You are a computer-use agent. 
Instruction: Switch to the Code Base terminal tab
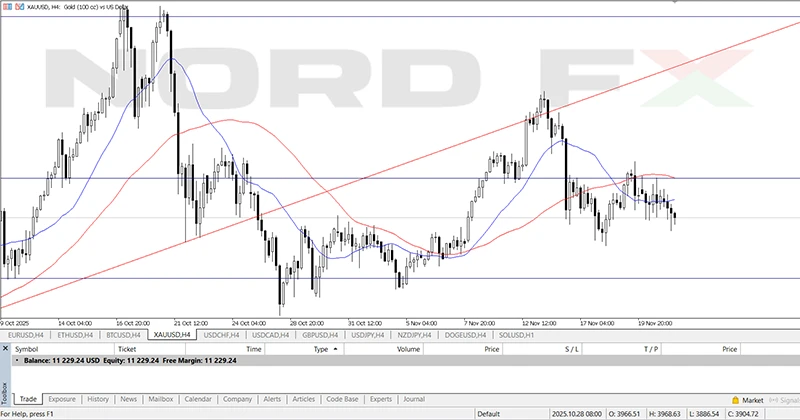(342, 399)
